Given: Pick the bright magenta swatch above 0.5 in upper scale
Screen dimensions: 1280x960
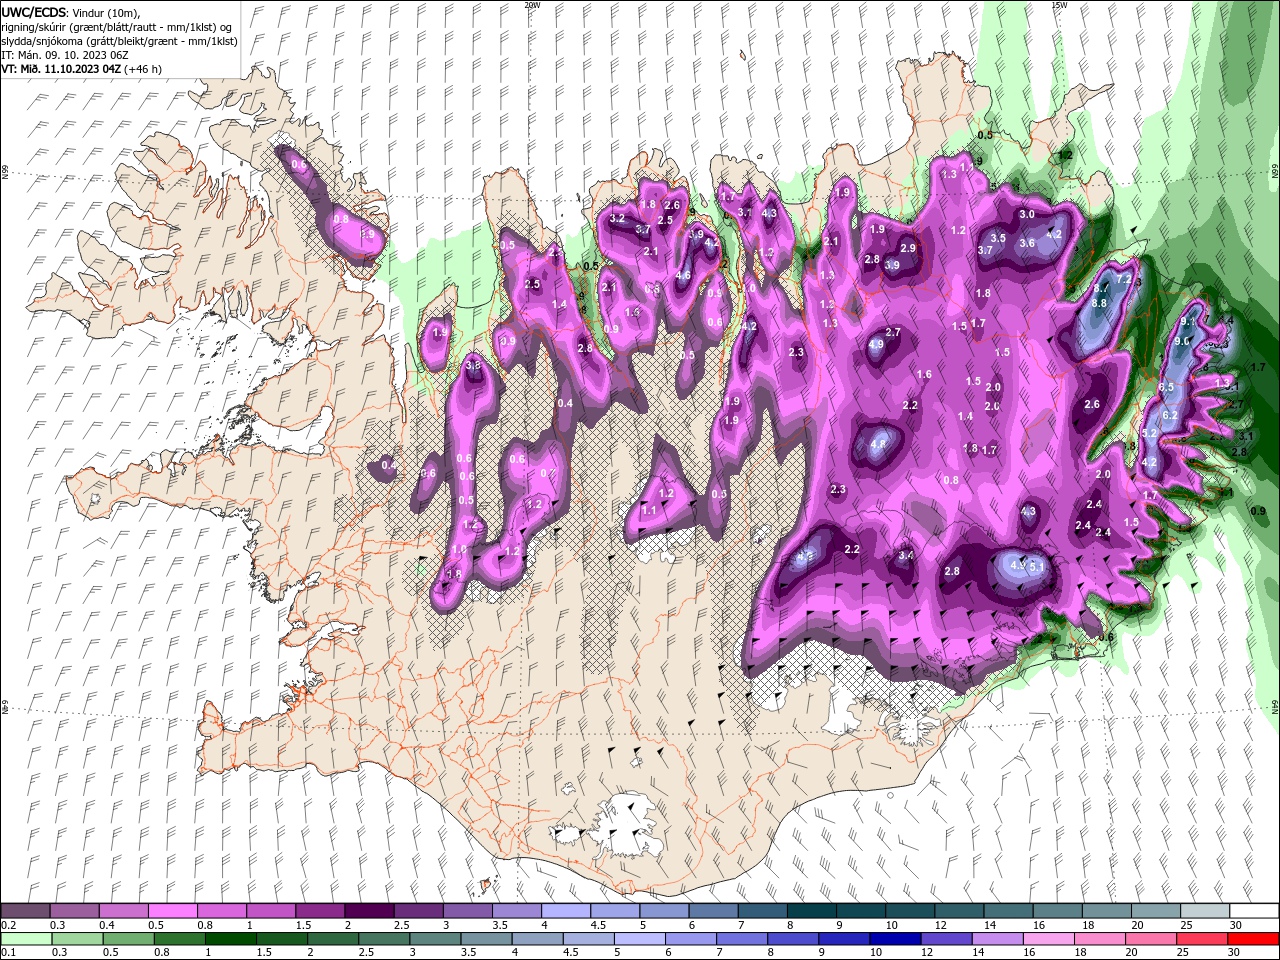Looking at the screenshot, I should click(x=172, y=911).
